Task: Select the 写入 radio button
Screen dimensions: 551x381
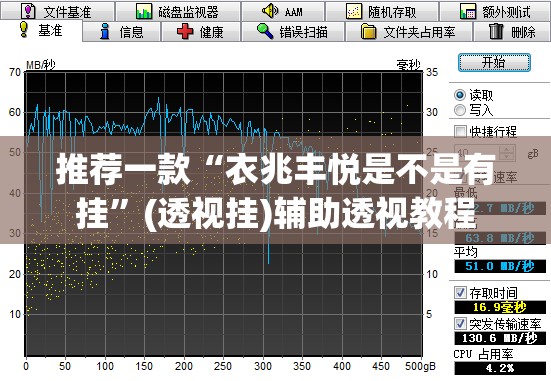Action: pyautogui.click(x=460, y=110)
